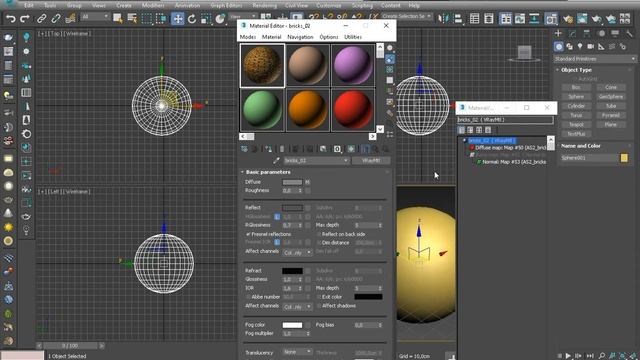The image size is (640, 360).
Task: Activate the Select and Scale tool
Action: pos(206,18)
